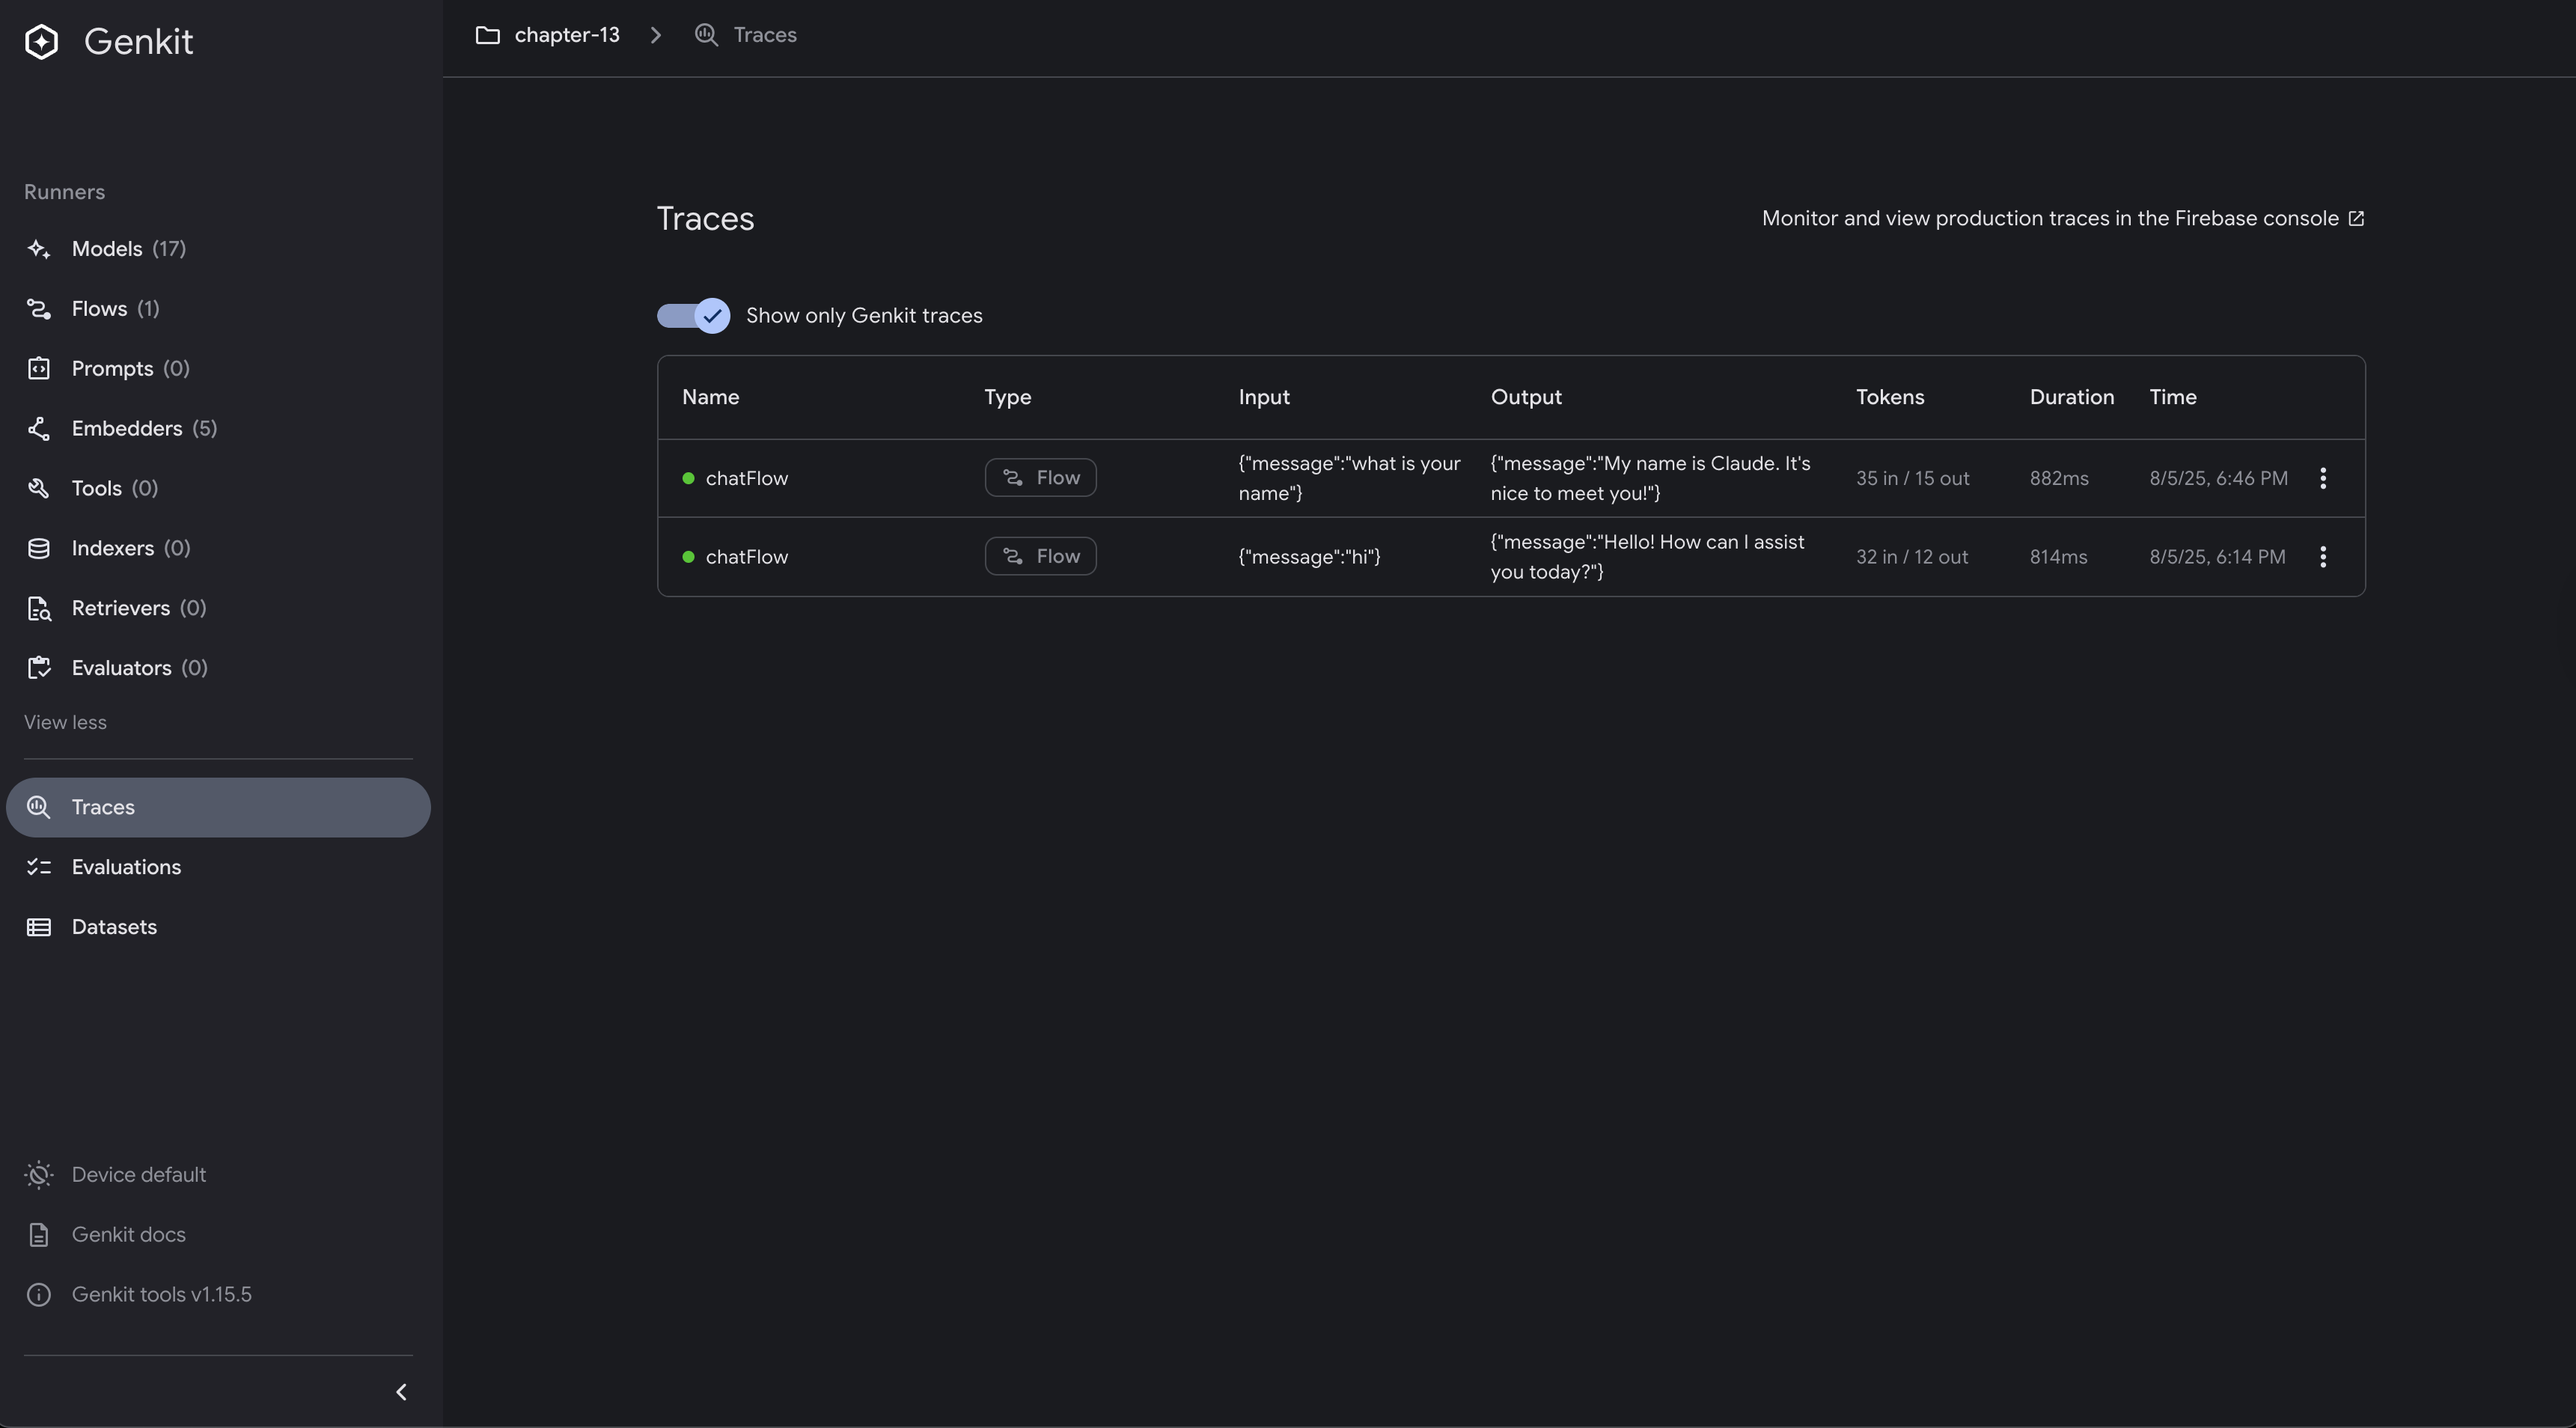This screenshot has height=1428, width=2576.
Task: Click the Tokens column header
Action: click(1890, 397)
